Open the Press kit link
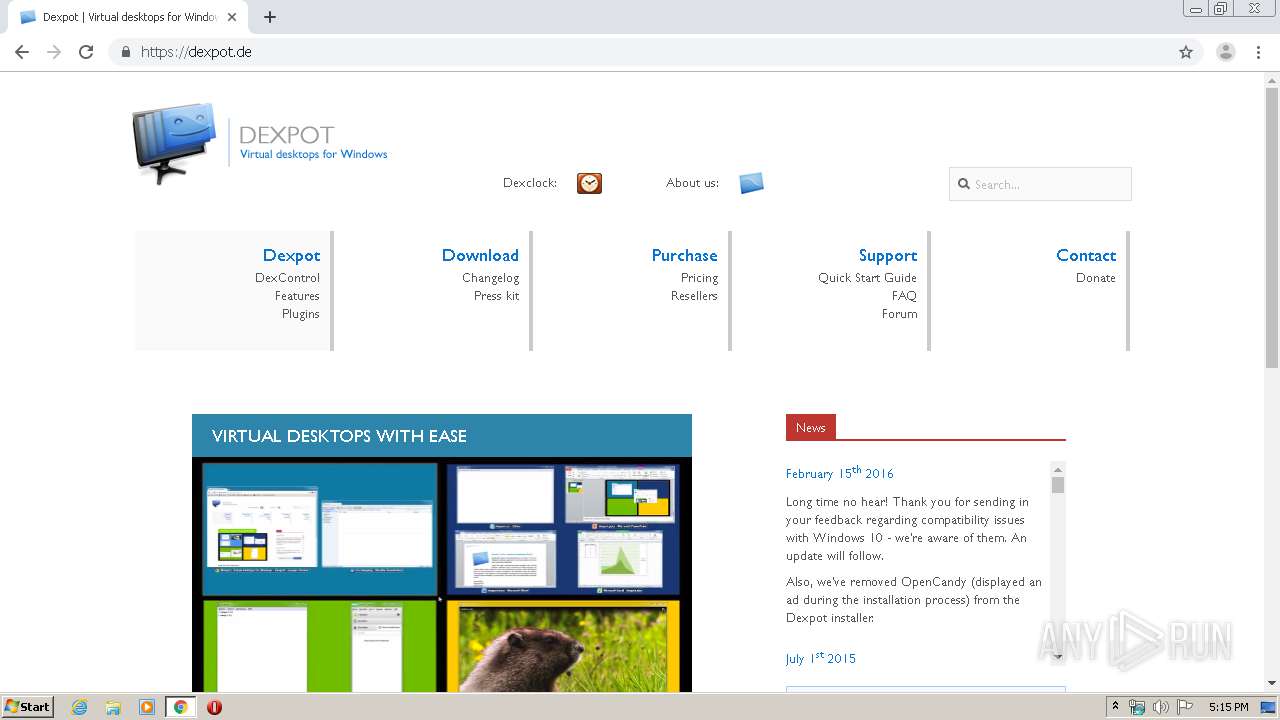1280x720 pixels. click(x=496, y=296)
